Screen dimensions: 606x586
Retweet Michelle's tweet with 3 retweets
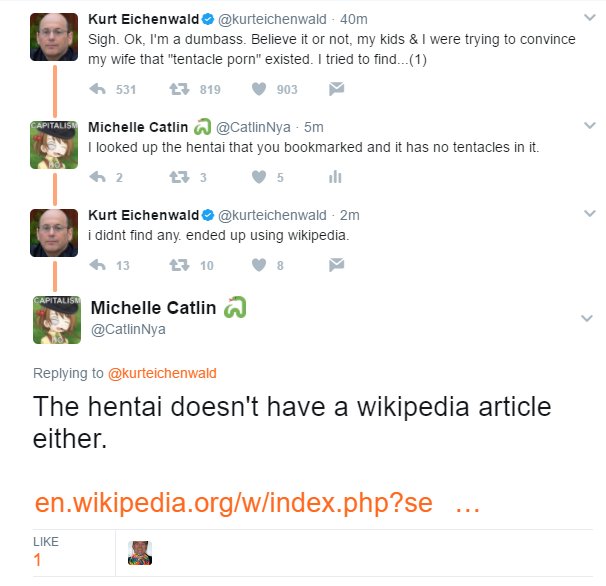(x=179, y=177)
